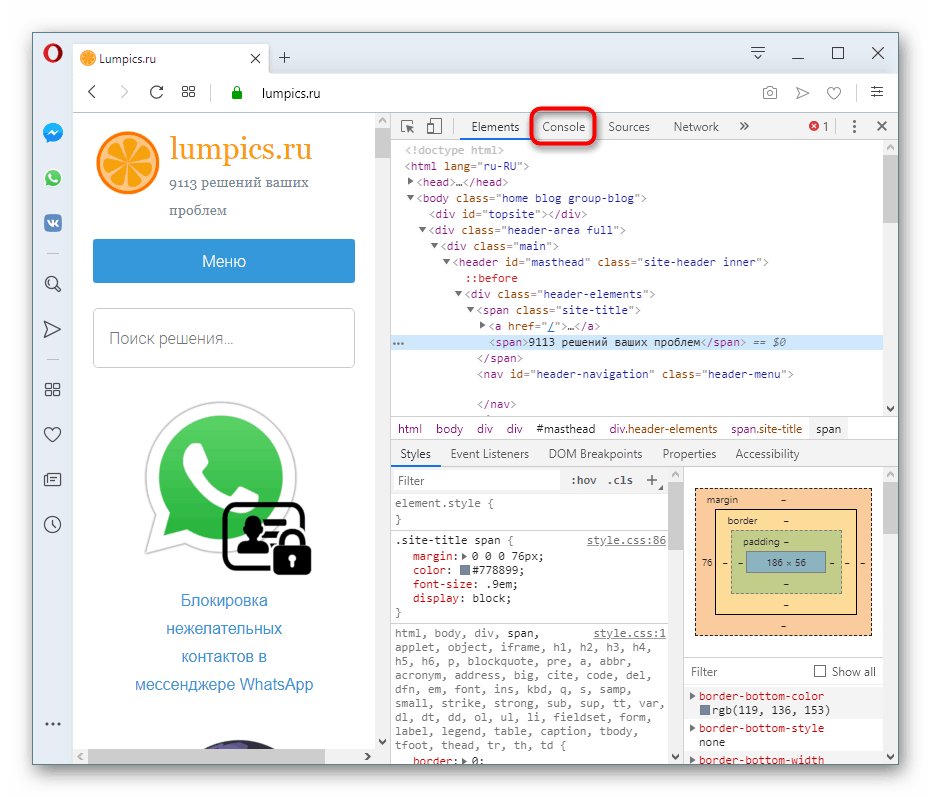
Task: Click the Opera logo menu button
Action: pyautogui.click(x=53, y=53)
